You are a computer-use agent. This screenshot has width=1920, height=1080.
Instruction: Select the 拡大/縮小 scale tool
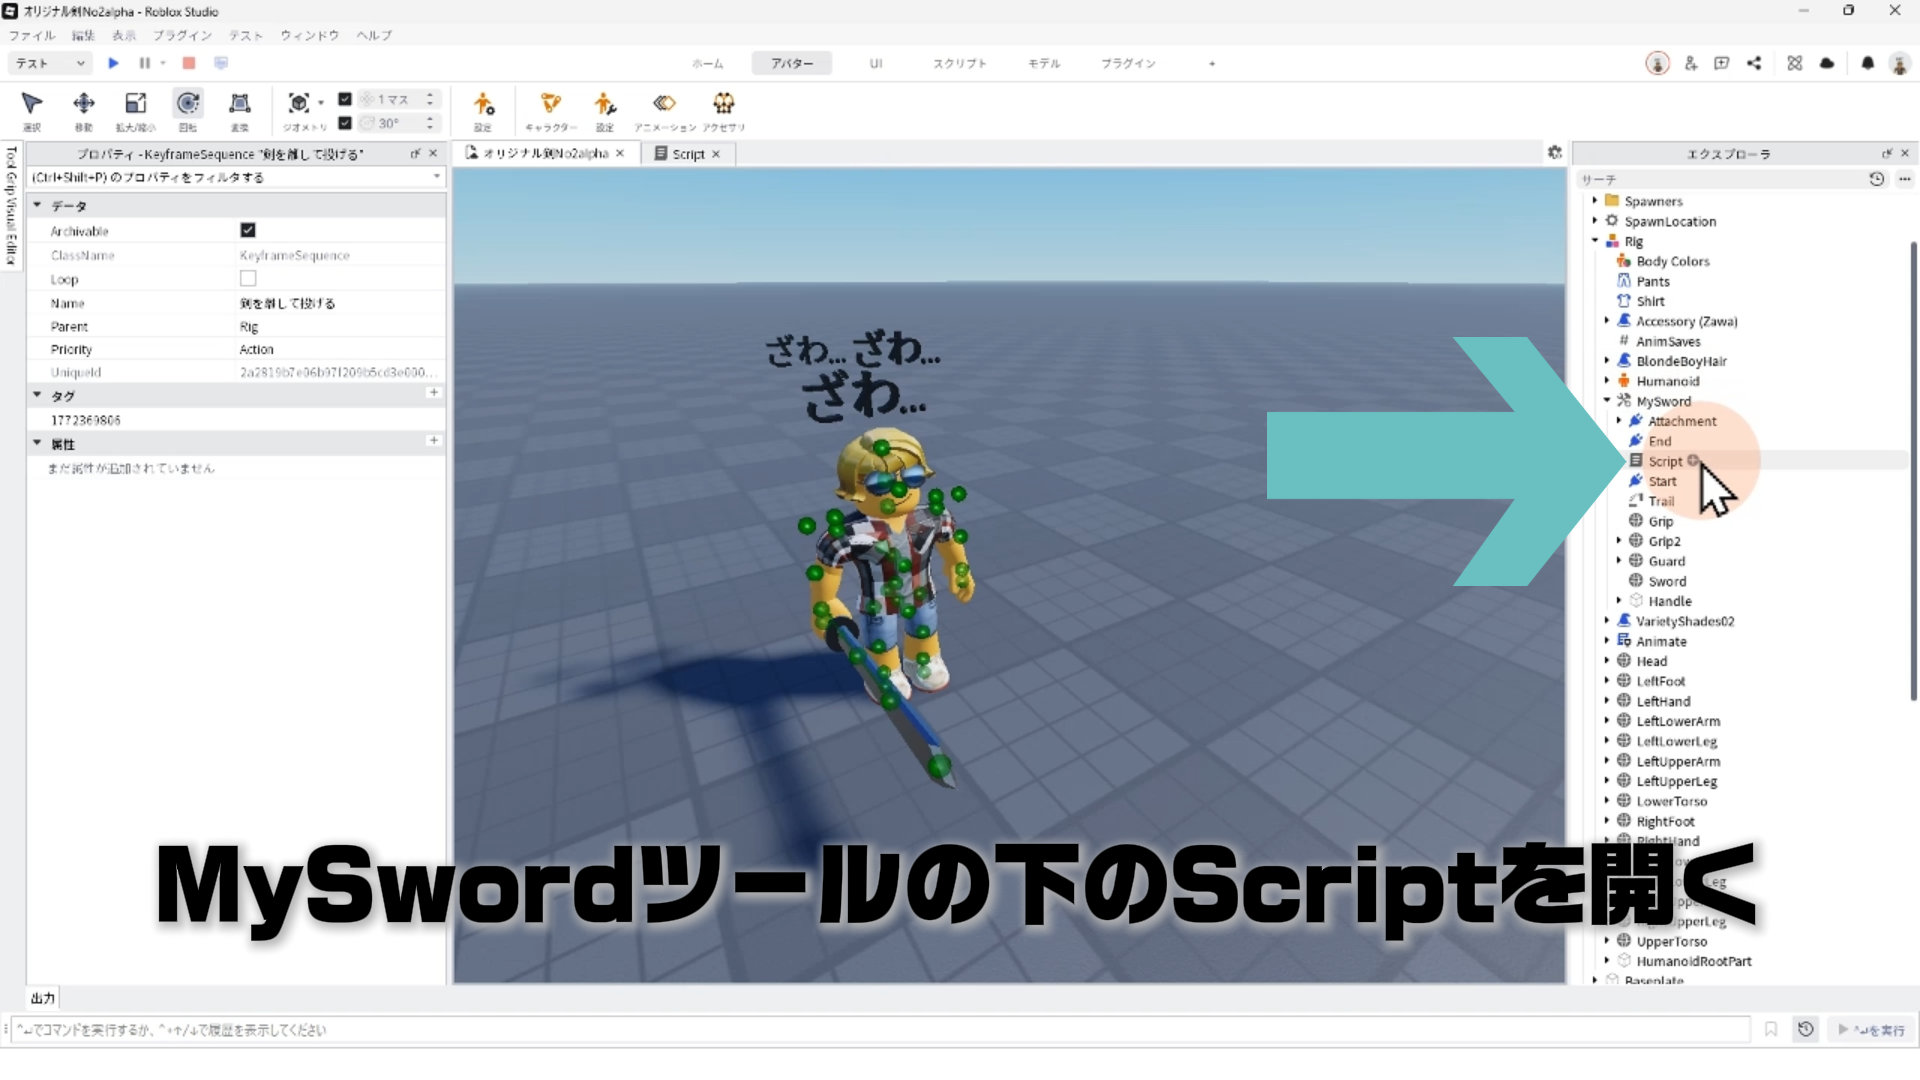tap(135, 104)
